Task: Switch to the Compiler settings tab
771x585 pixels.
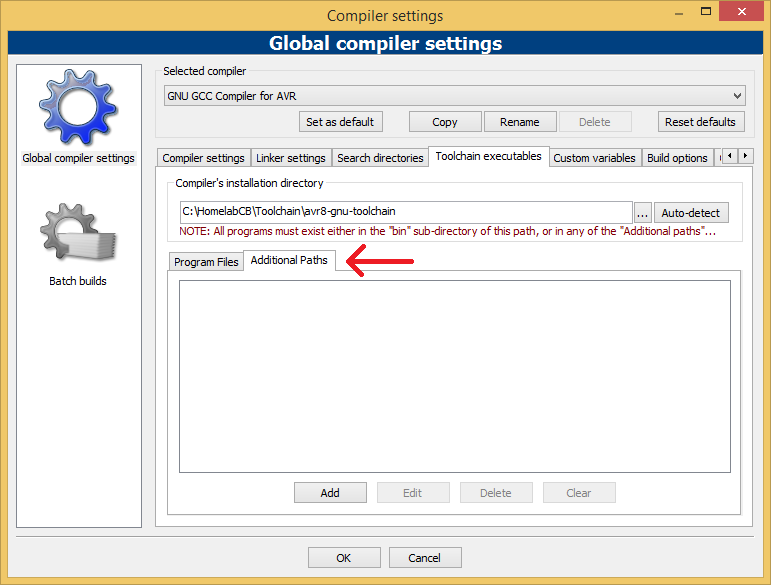Action: tap(203, 158)
